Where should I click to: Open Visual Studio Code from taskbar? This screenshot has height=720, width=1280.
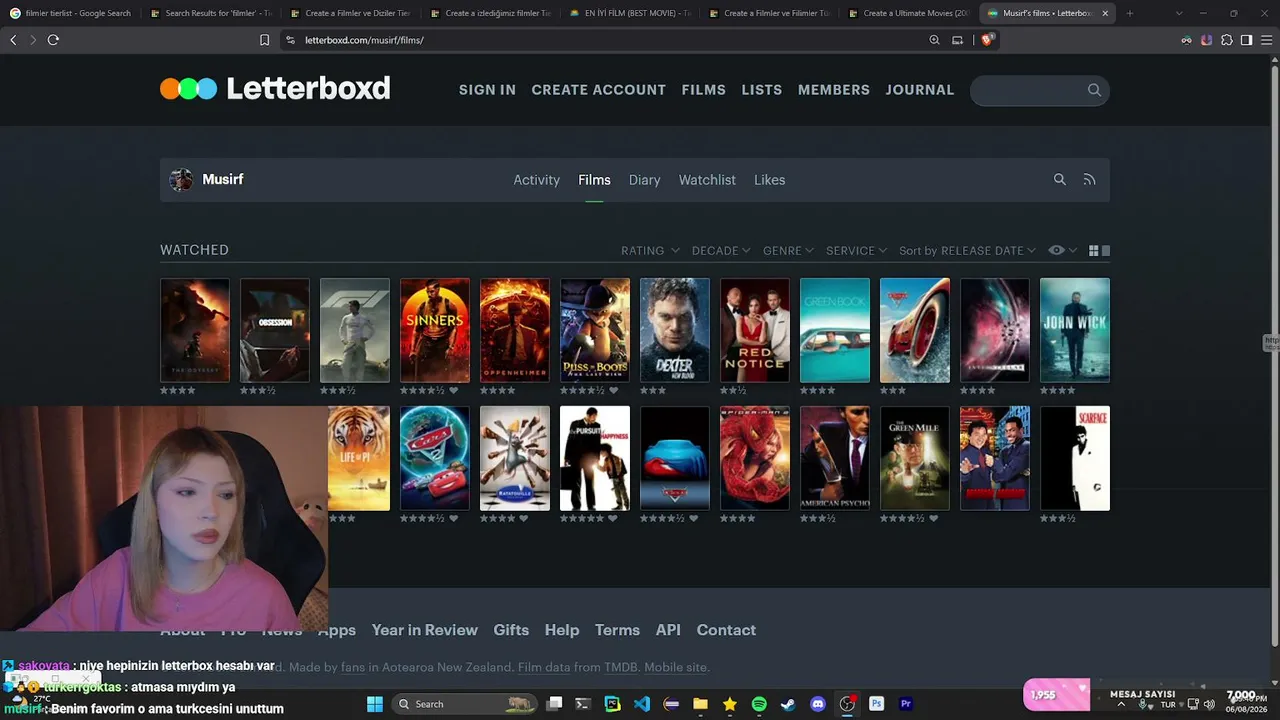click(642, 704)
